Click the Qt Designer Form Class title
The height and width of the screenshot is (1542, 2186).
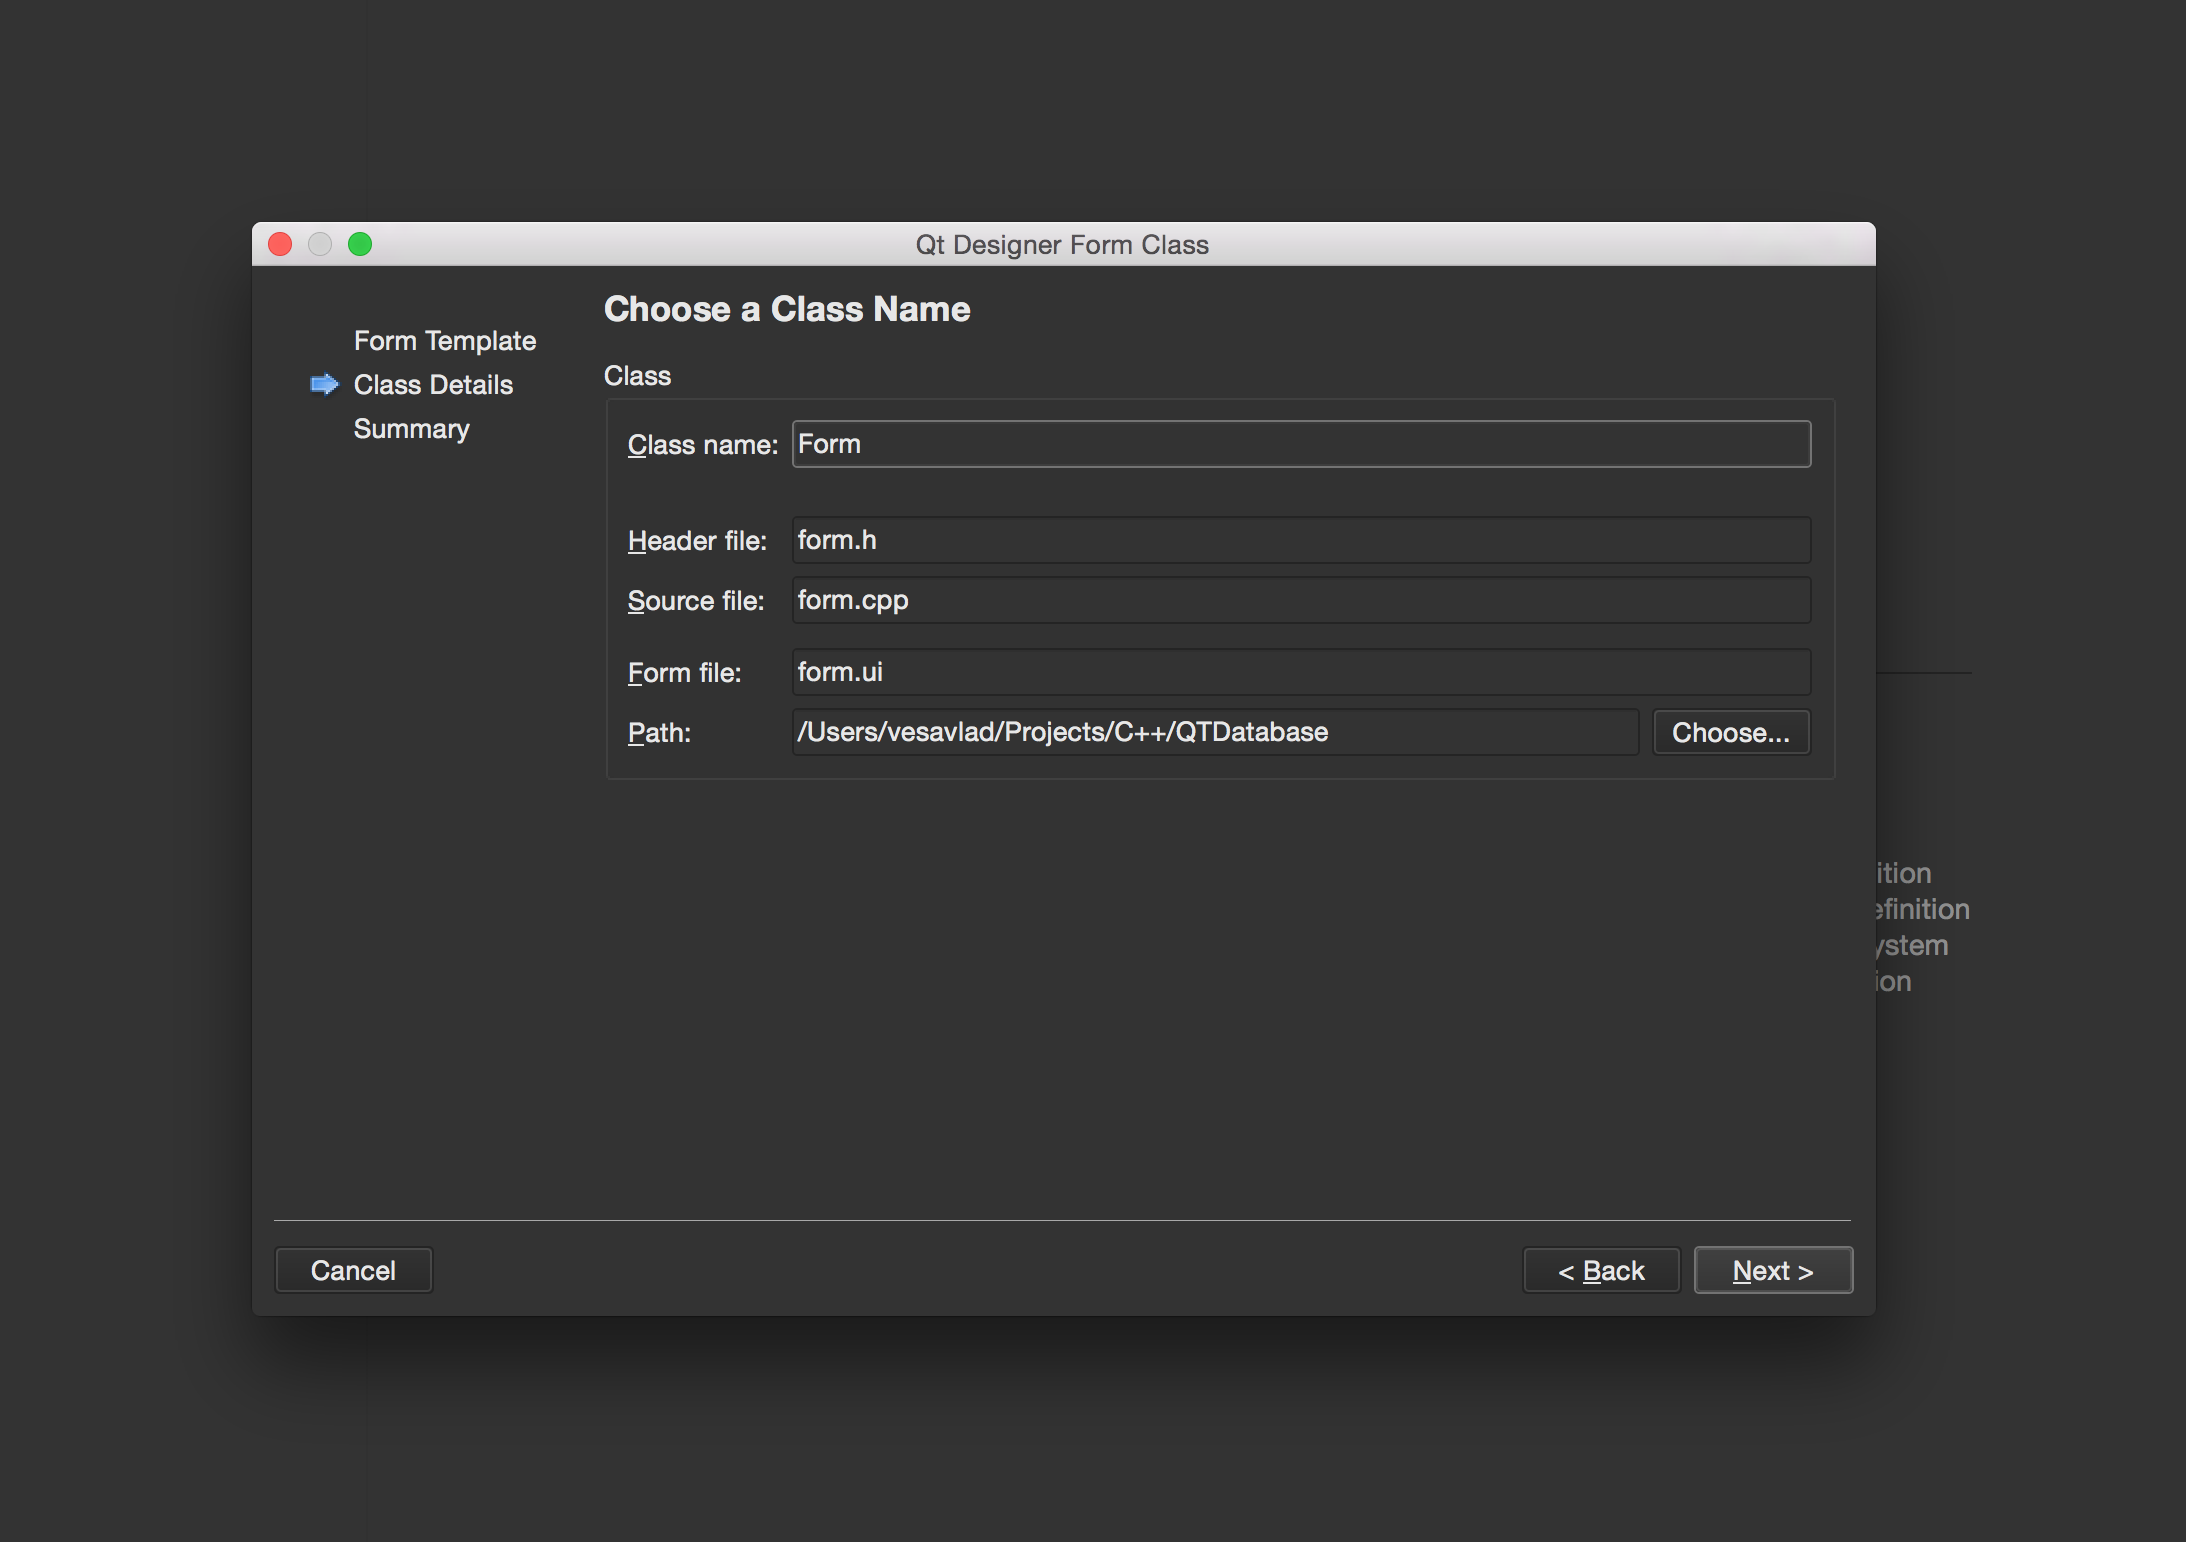1062,245
